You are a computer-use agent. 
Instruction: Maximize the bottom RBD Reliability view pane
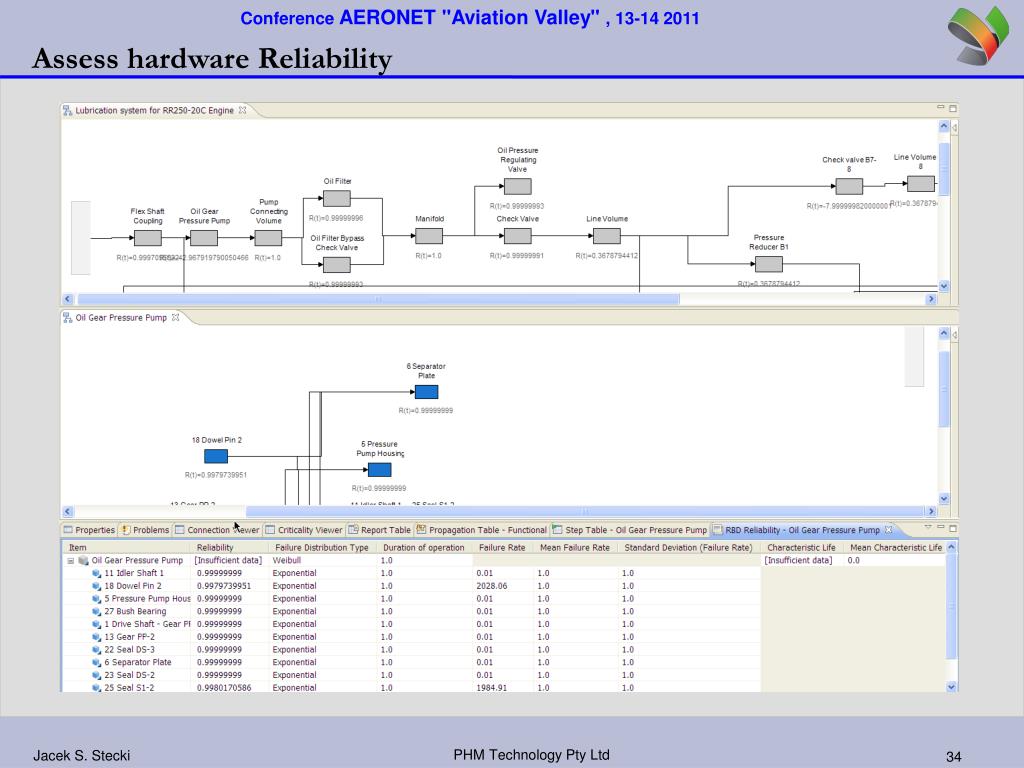coord(953,528)
